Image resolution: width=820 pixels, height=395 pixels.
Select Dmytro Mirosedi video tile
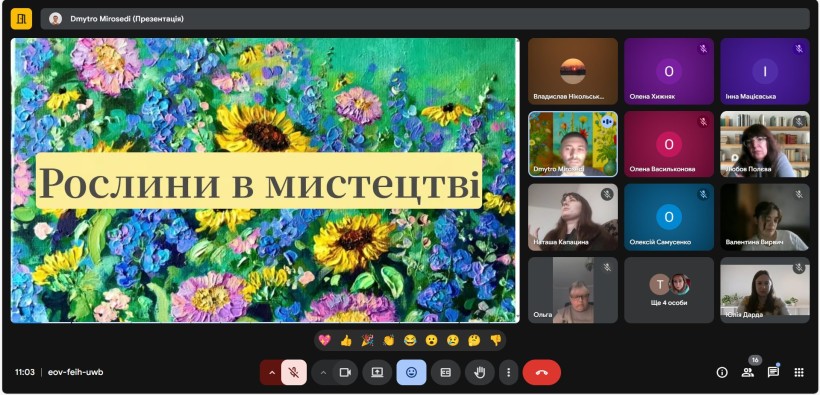573,144
